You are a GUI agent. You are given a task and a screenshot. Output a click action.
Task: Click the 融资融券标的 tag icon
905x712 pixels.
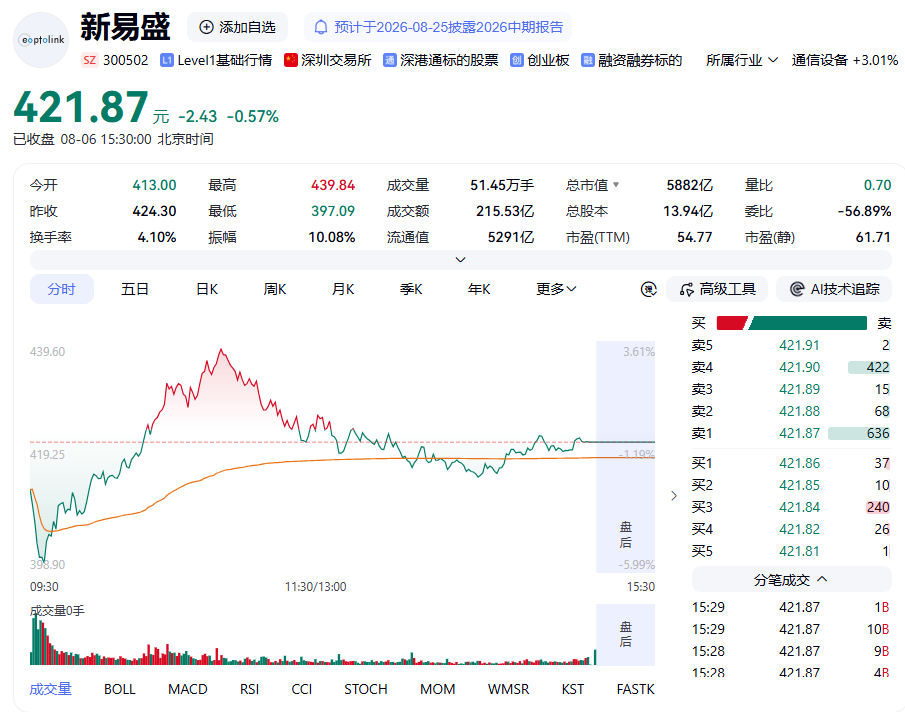588,61
